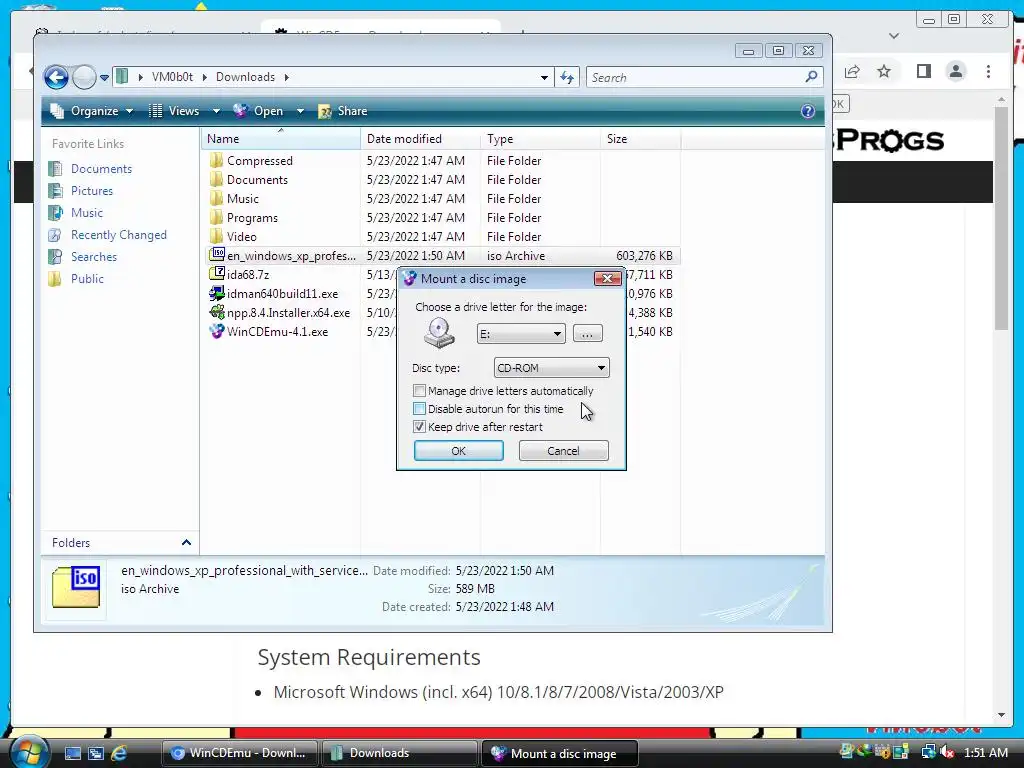This screenshot has width=1024, height=768.
Task: Click the browser vertical scrollbar
Action: point(1002,219)
